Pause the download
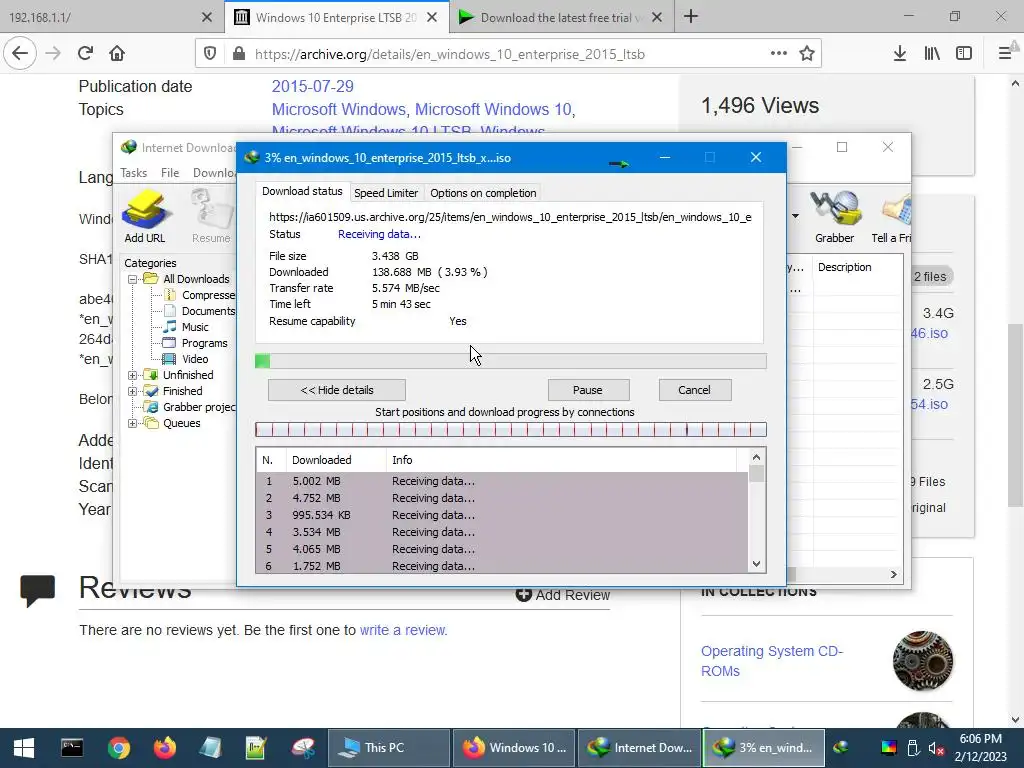This screenshot has height=768, width=1024. click(588, 390)
